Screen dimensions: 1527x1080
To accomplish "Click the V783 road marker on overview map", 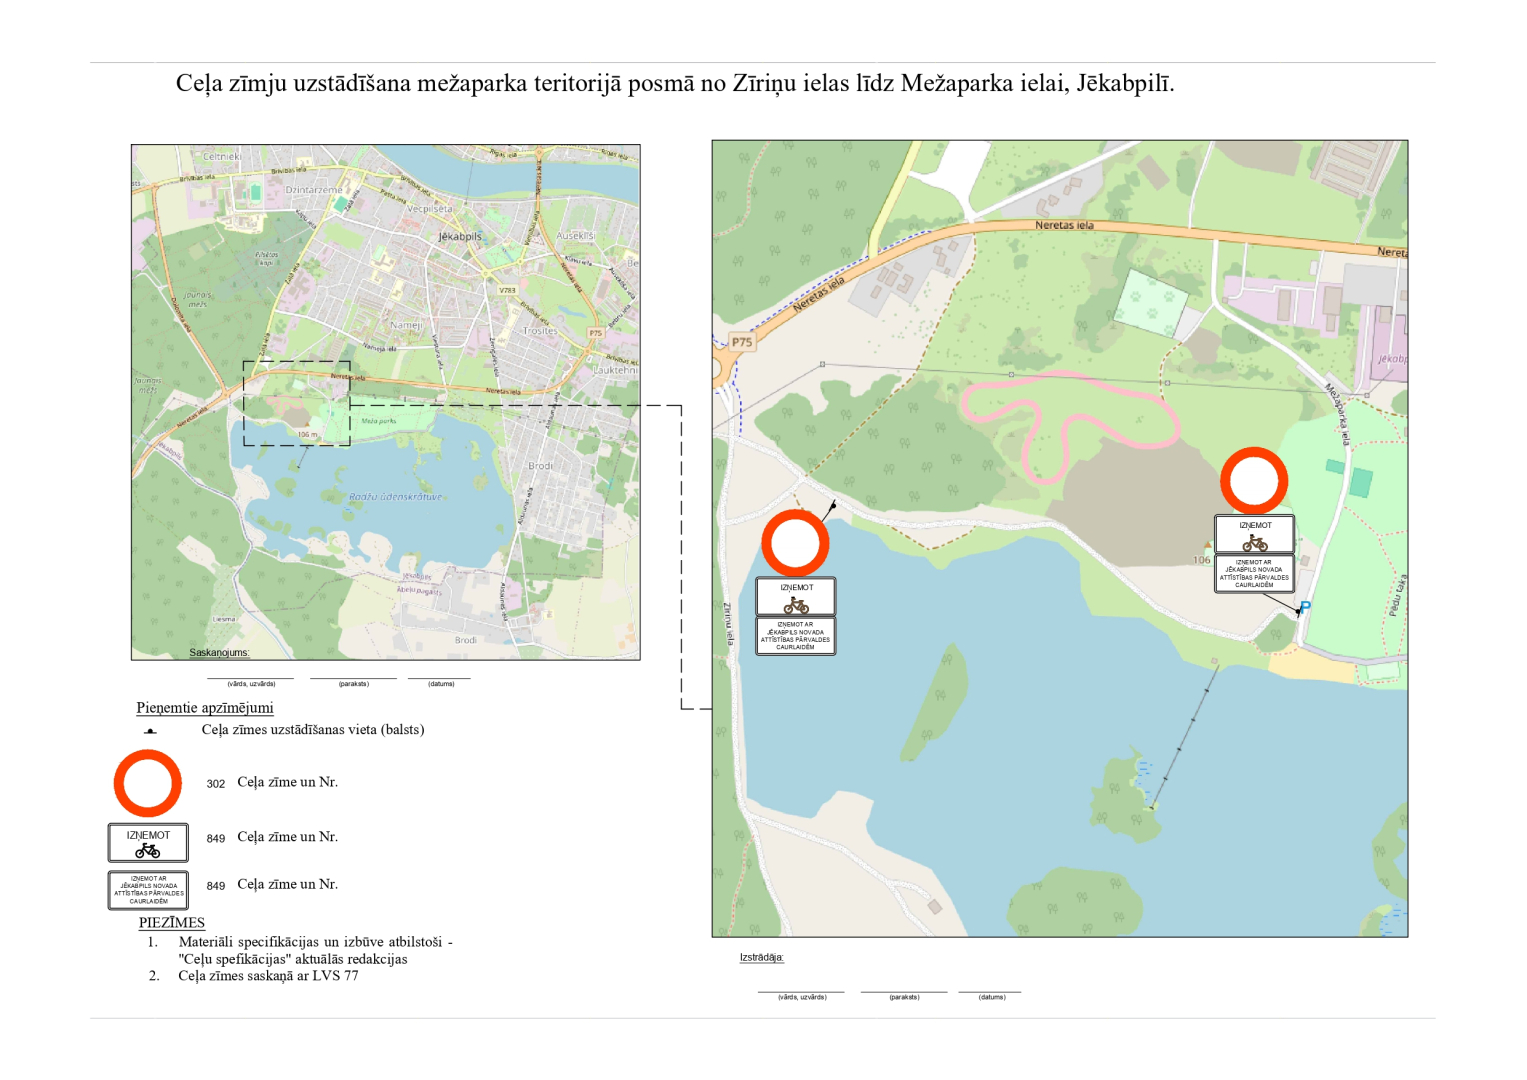I will (507, 290).
